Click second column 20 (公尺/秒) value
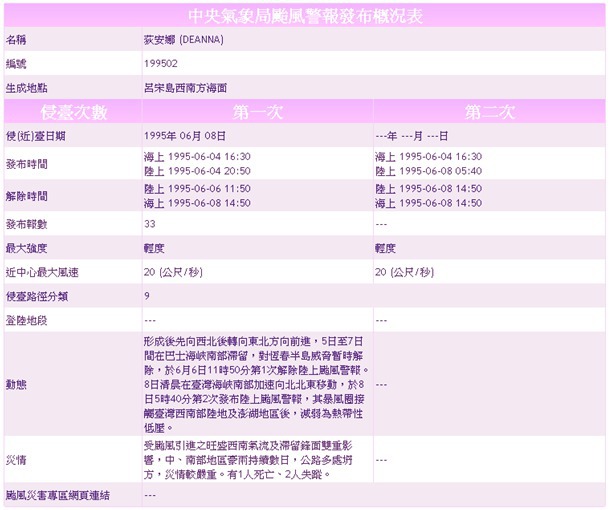The height and width of the screenshot is (510, 610). tap(405, 272)
